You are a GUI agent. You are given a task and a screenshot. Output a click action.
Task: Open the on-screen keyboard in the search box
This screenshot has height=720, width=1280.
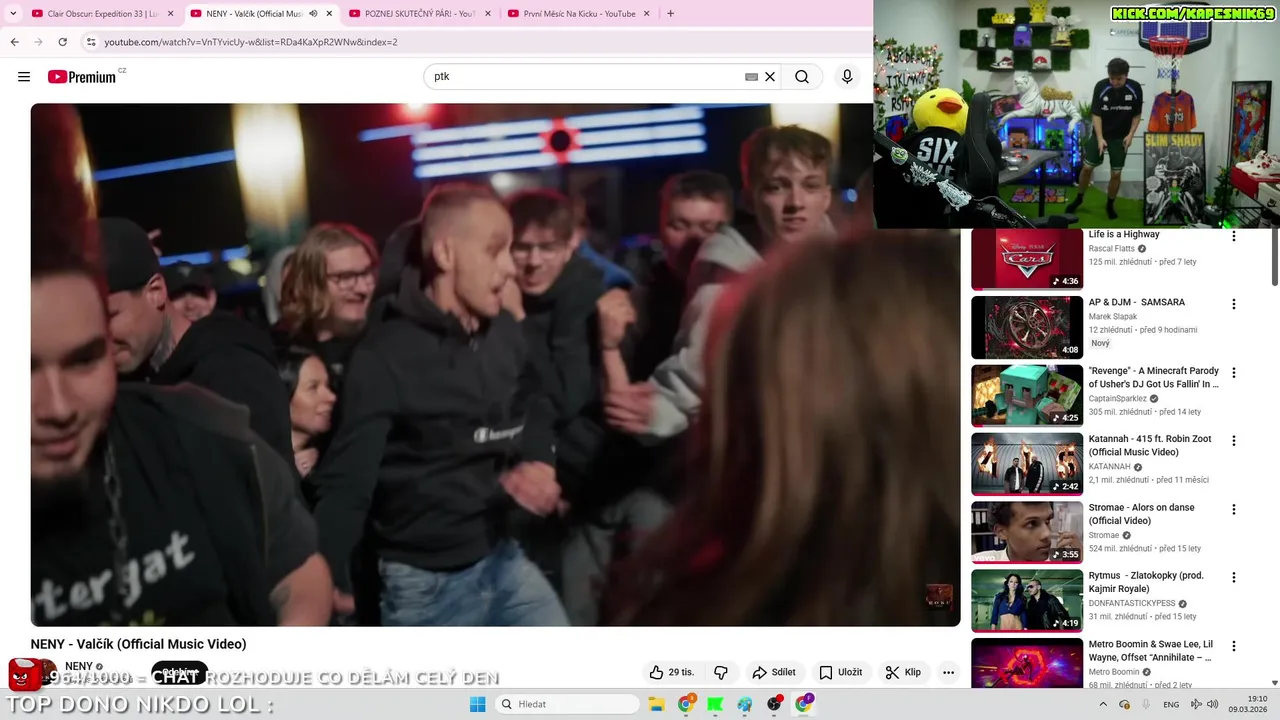pyautogui.click(x=751, y=77)
